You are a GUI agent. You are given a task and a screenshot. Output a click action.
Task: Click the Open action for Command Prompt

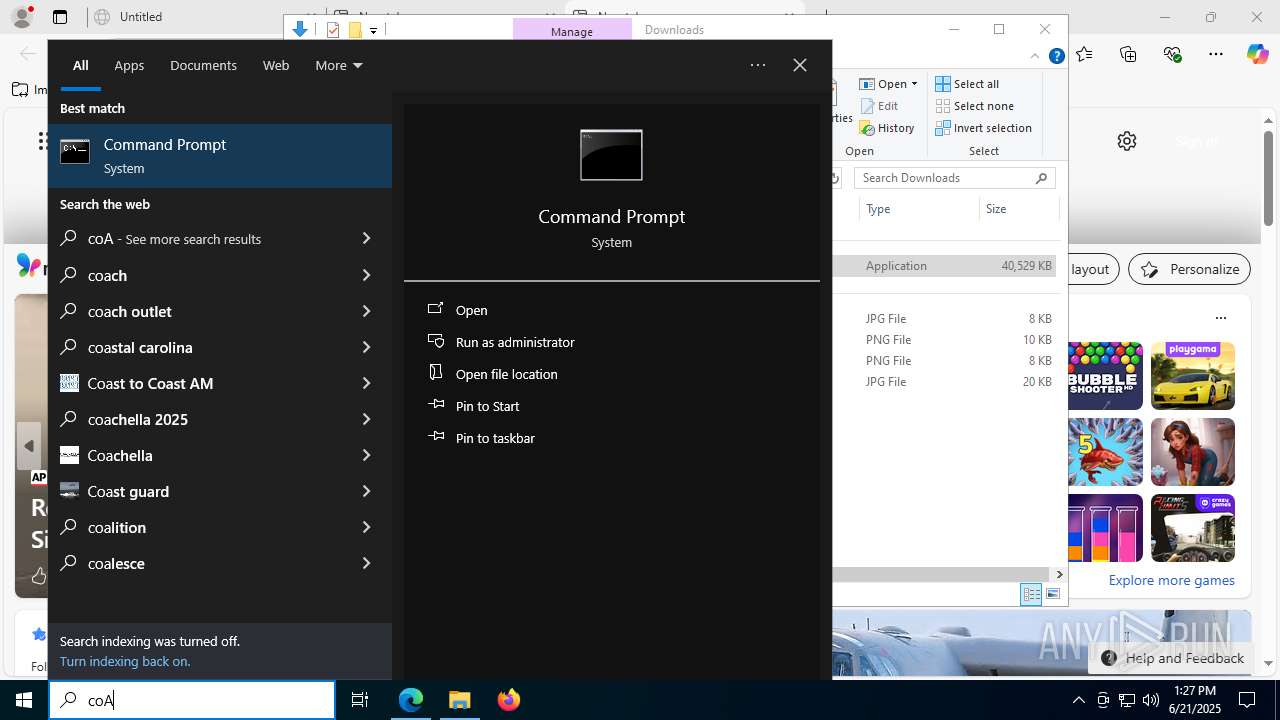pyautogui.click(x=471, y=310)
